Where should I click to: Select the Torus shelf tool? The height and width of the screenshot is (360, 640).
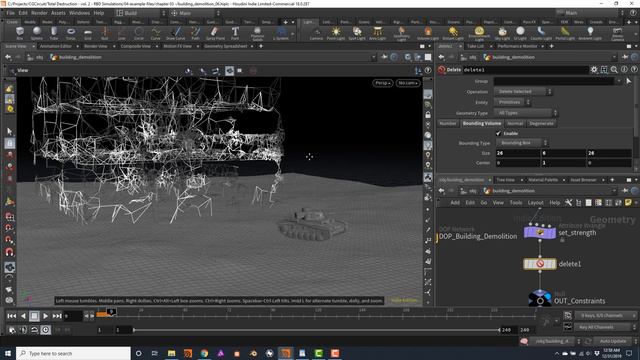click(71, 33)
